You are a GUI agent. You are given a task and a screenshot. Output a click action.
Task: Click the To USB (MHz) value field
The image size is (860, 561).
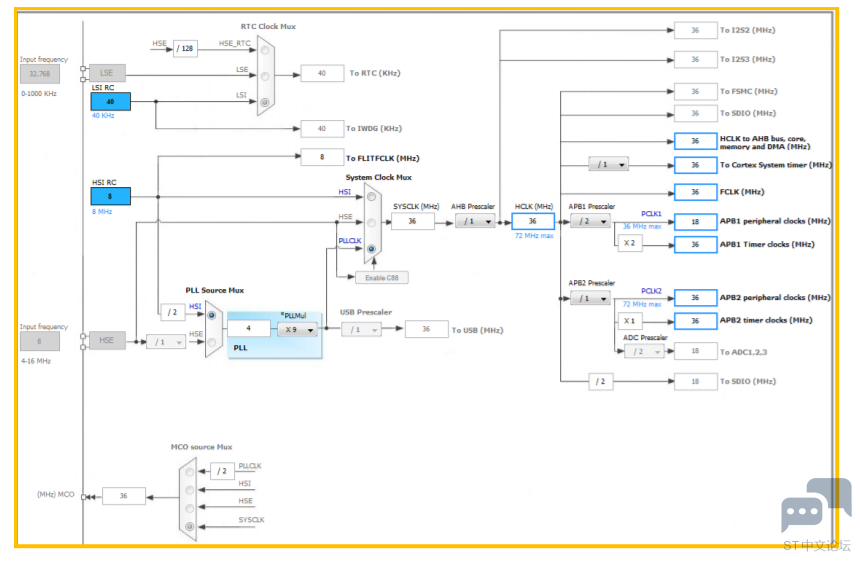click(x=427, y=329)
